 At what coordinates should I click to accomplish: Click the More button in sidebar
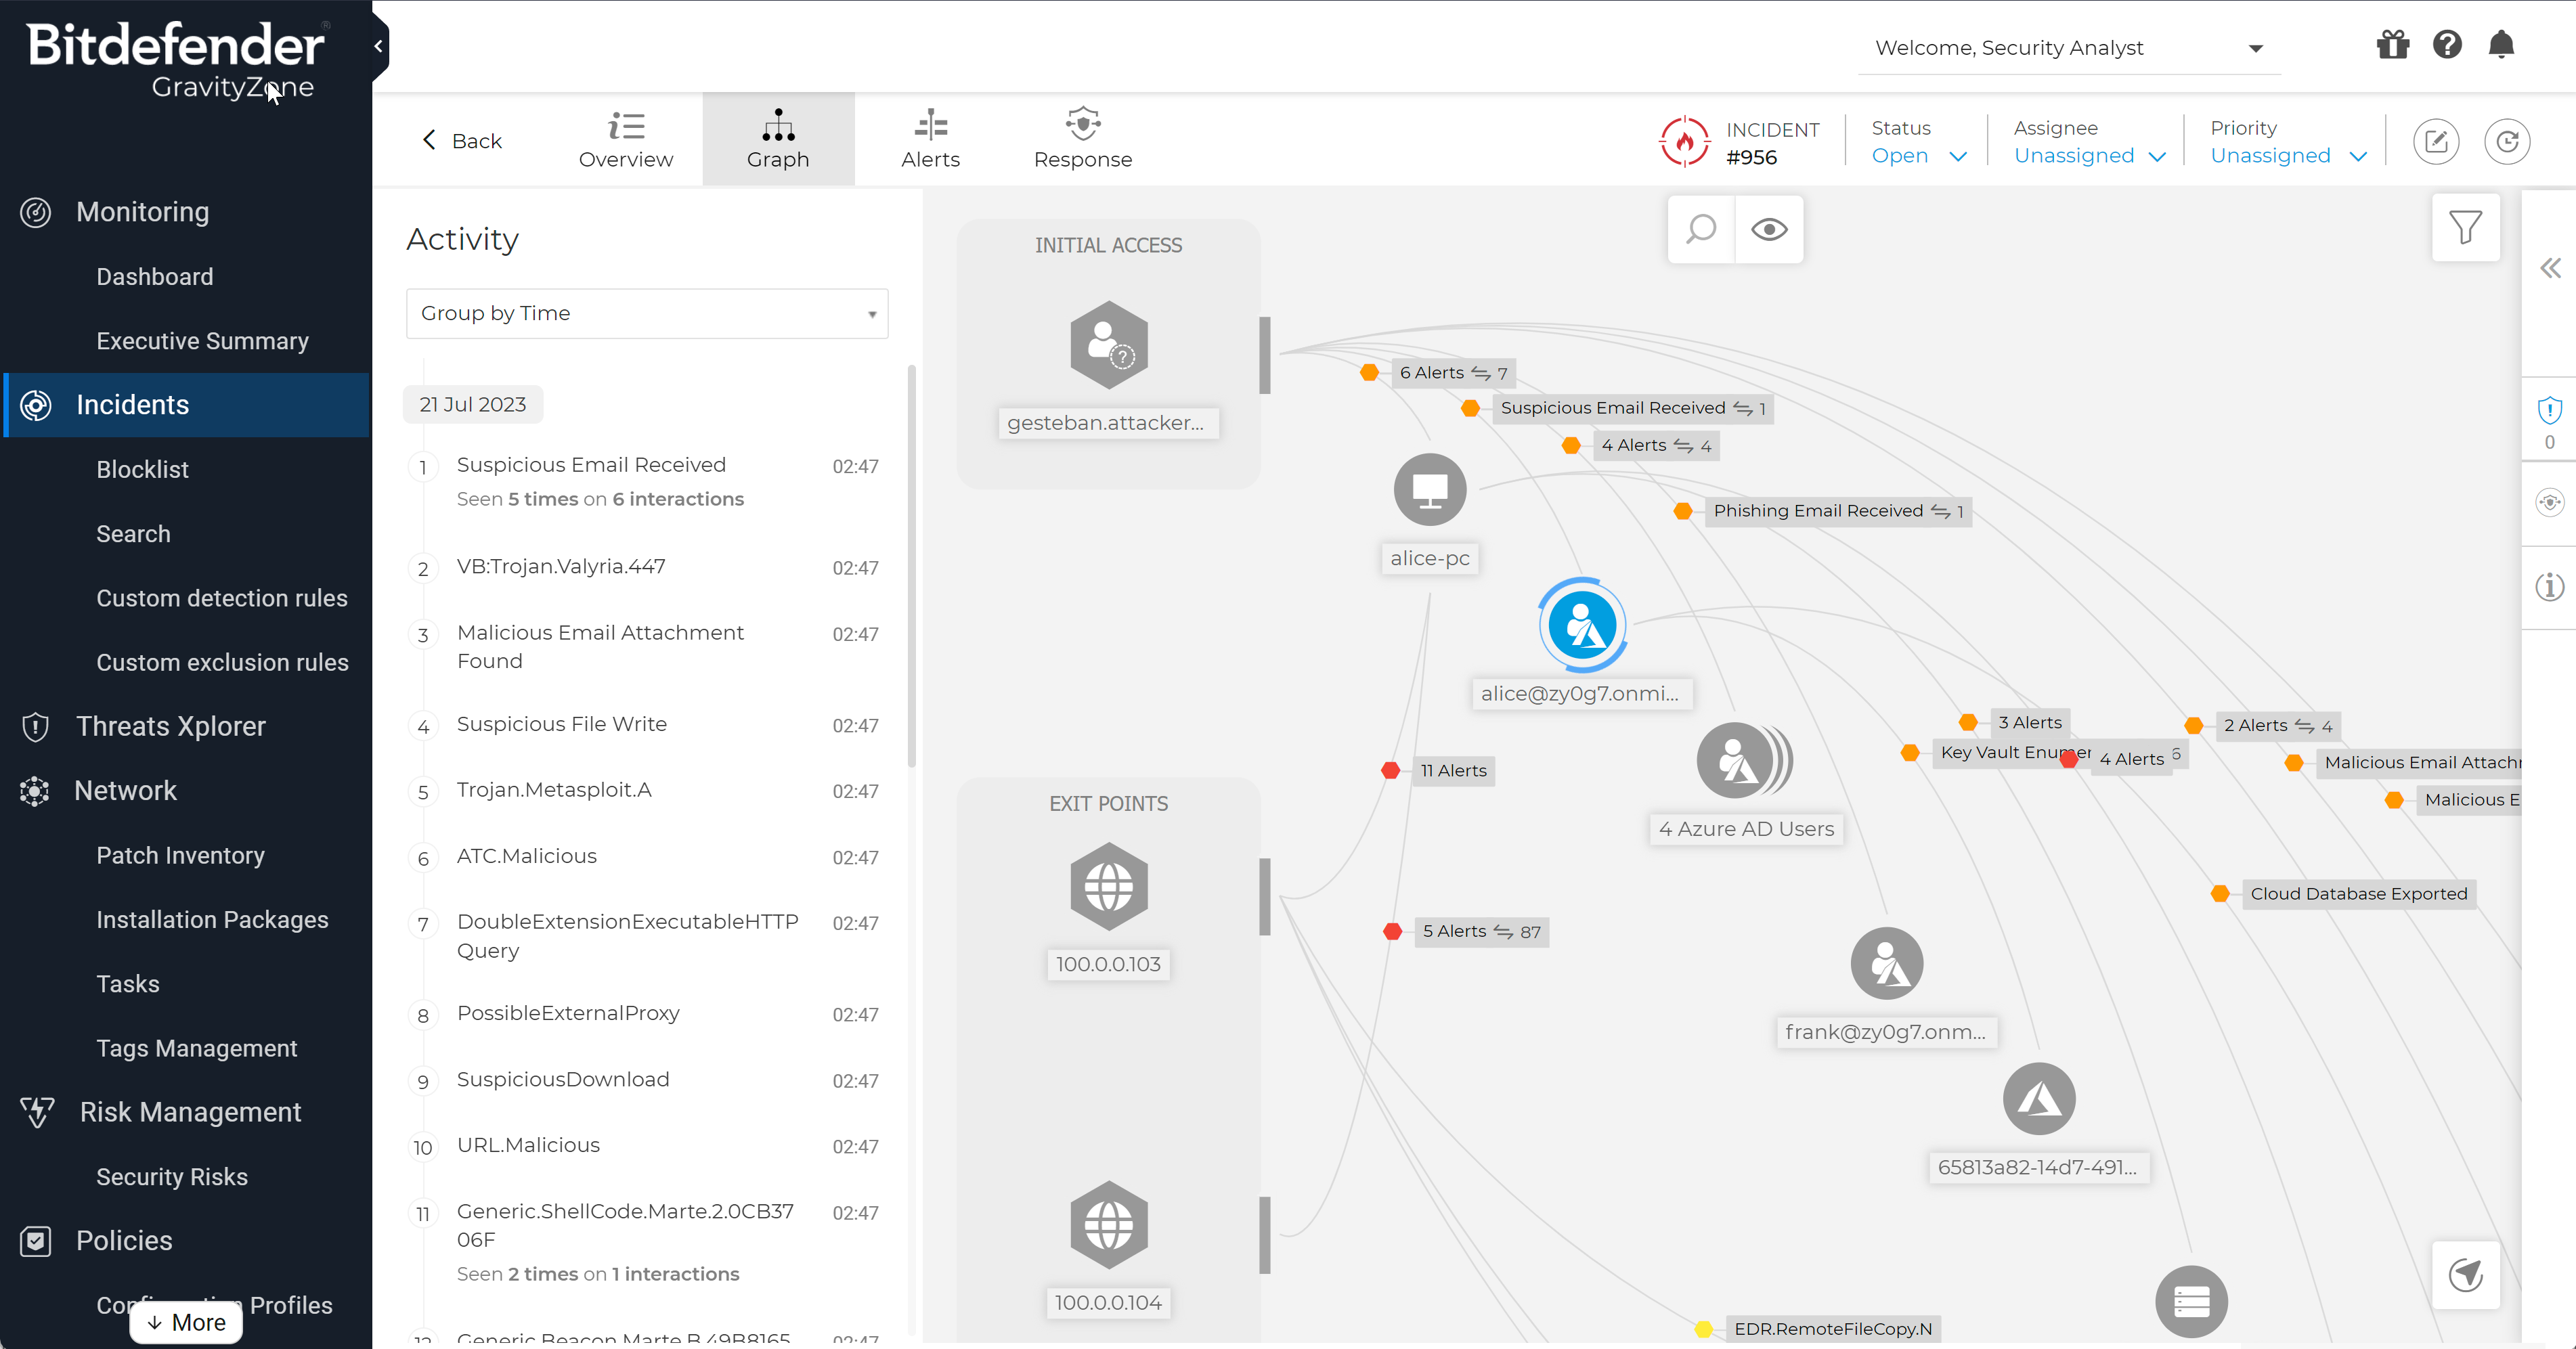pos(186,1323)
